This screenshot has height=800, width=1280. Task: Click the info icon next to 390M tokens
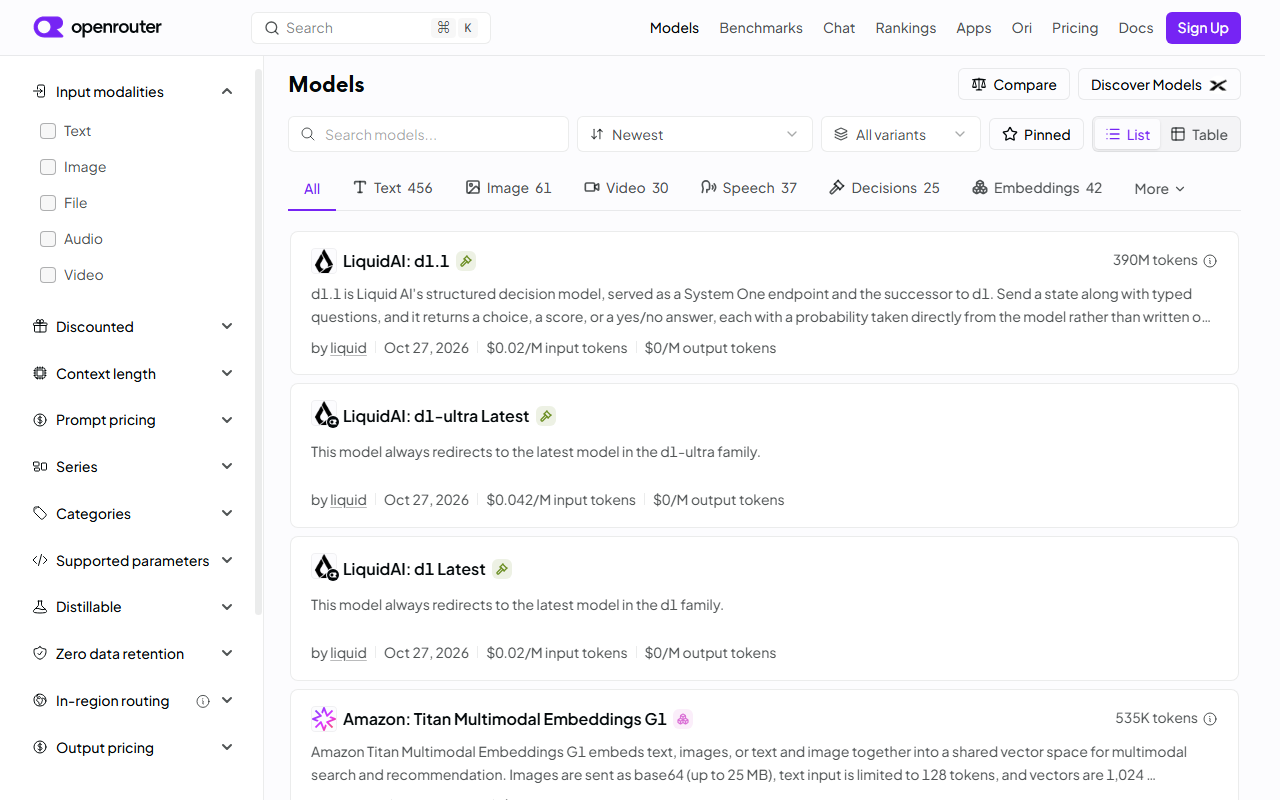tap(1210, 261)
